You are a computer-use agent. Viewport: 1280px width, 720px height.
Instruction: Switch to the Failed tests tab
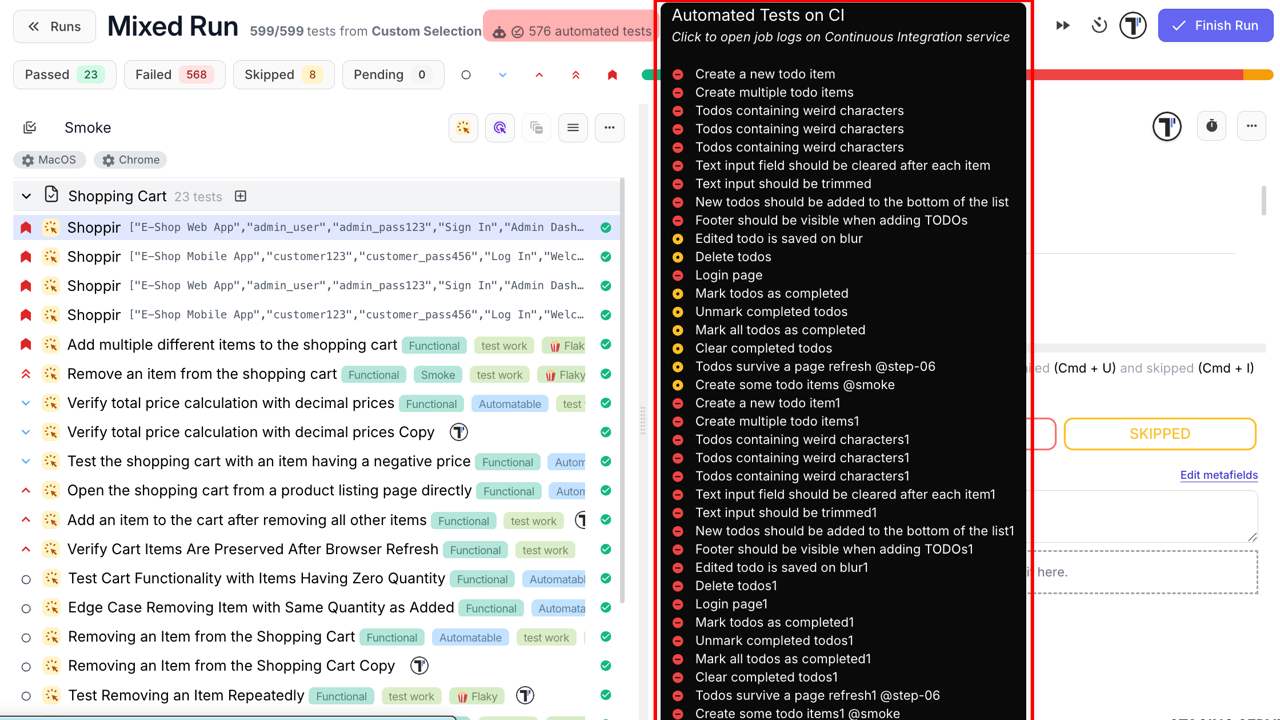pyautogui.click(x=174, y=74)
